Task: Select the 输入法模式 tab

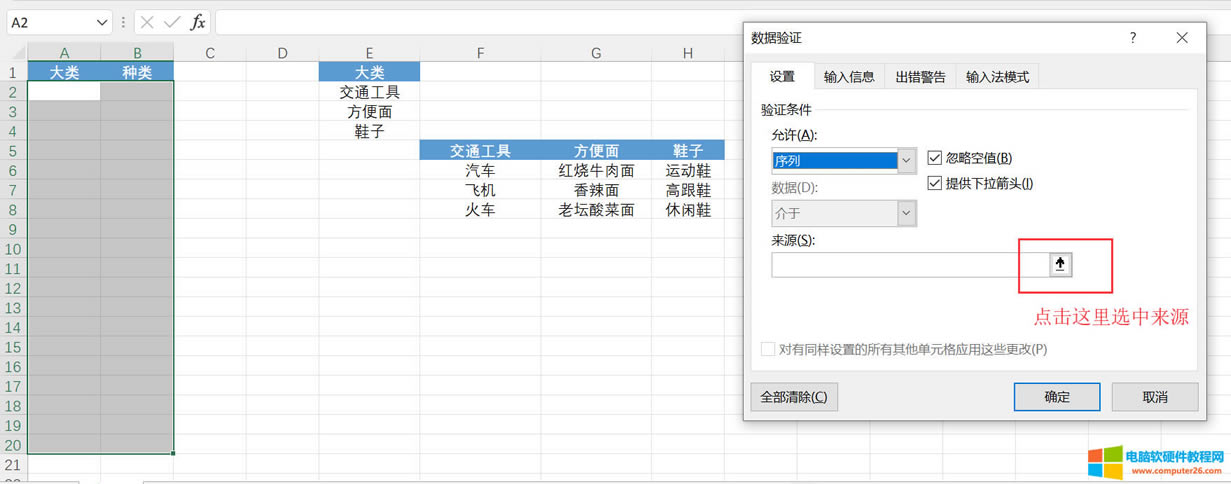Action: pyautogui.click(x=997, y=77)
